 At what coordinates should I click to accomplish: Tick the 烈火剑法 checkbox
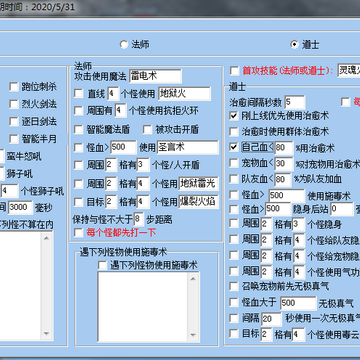pyautogui.click(x=14, y=104)
